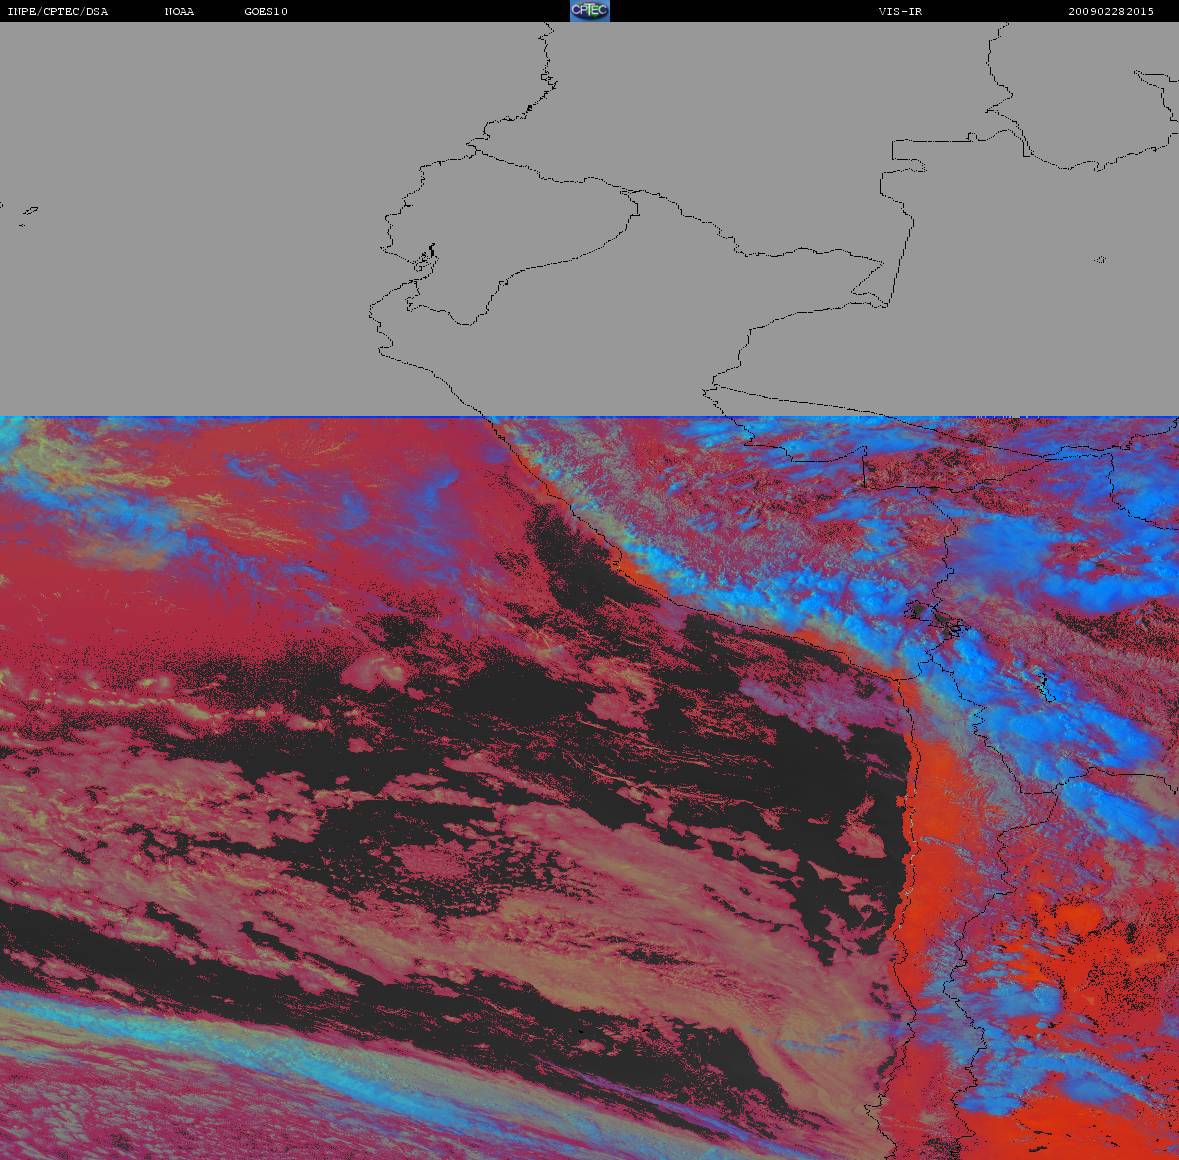The image size is (1179, 1160).
Task: Select the GOES10 satellite label
Action: coord(266,12)
